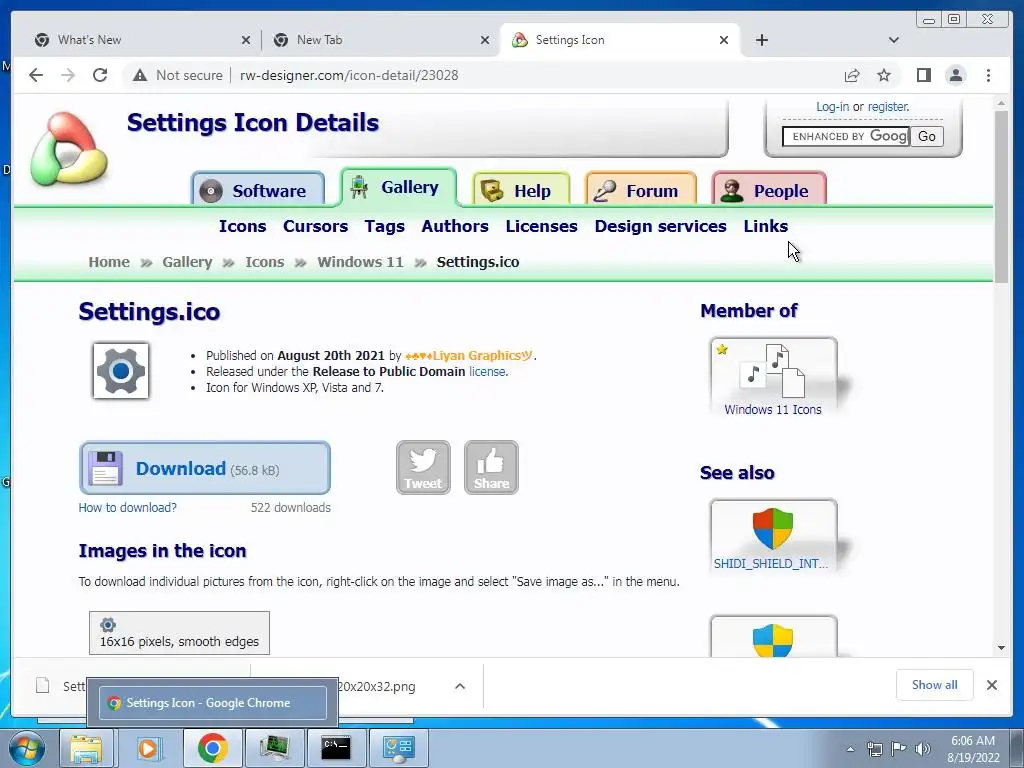The height and width of the screenshot is (768, 1024).
Task: Click the volume speaker tray icon
Action: (x=923, y=748)
